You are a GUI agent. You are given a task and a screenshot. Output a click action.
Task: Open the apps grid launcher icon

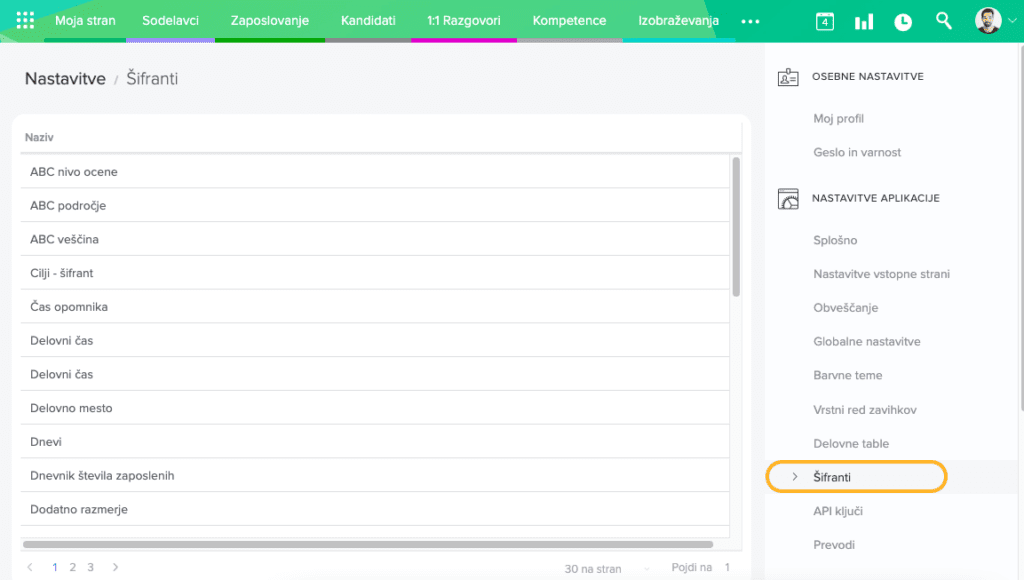click(25, 21)
